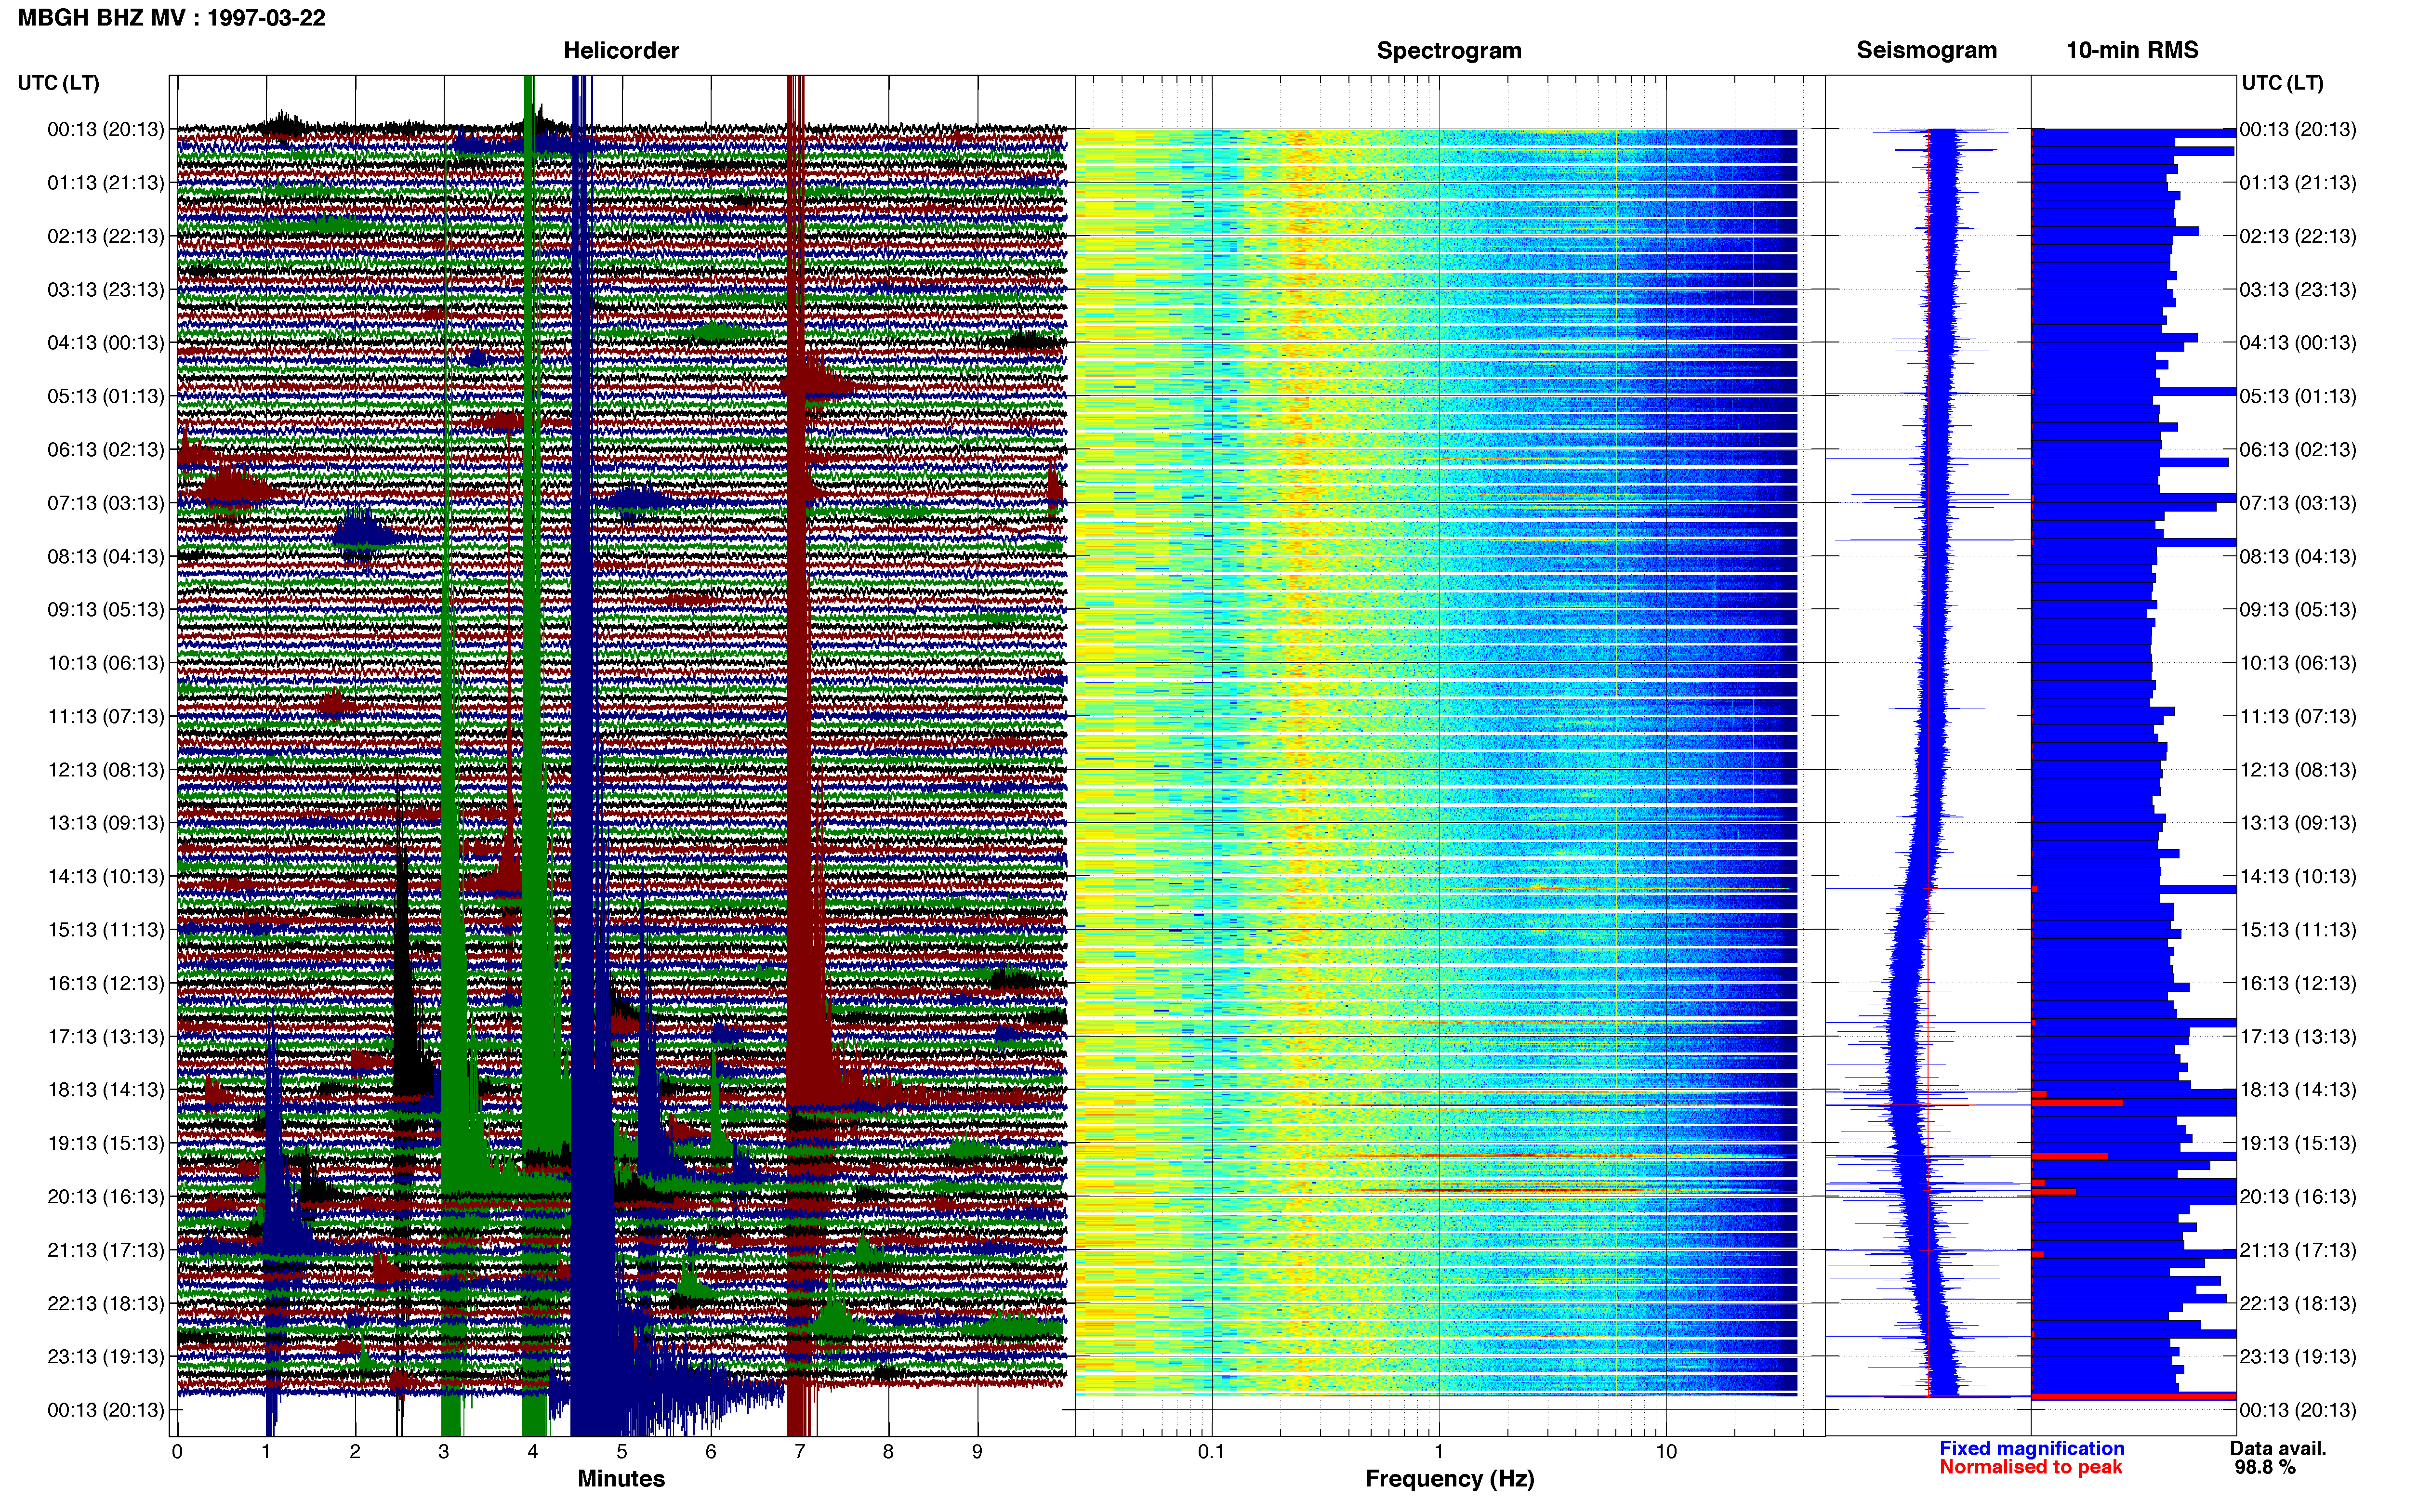This screenshot has height=1512, width=2418.
Task: Click the 'Seismogram' panel heading
Action: (x=1926, y=50)
